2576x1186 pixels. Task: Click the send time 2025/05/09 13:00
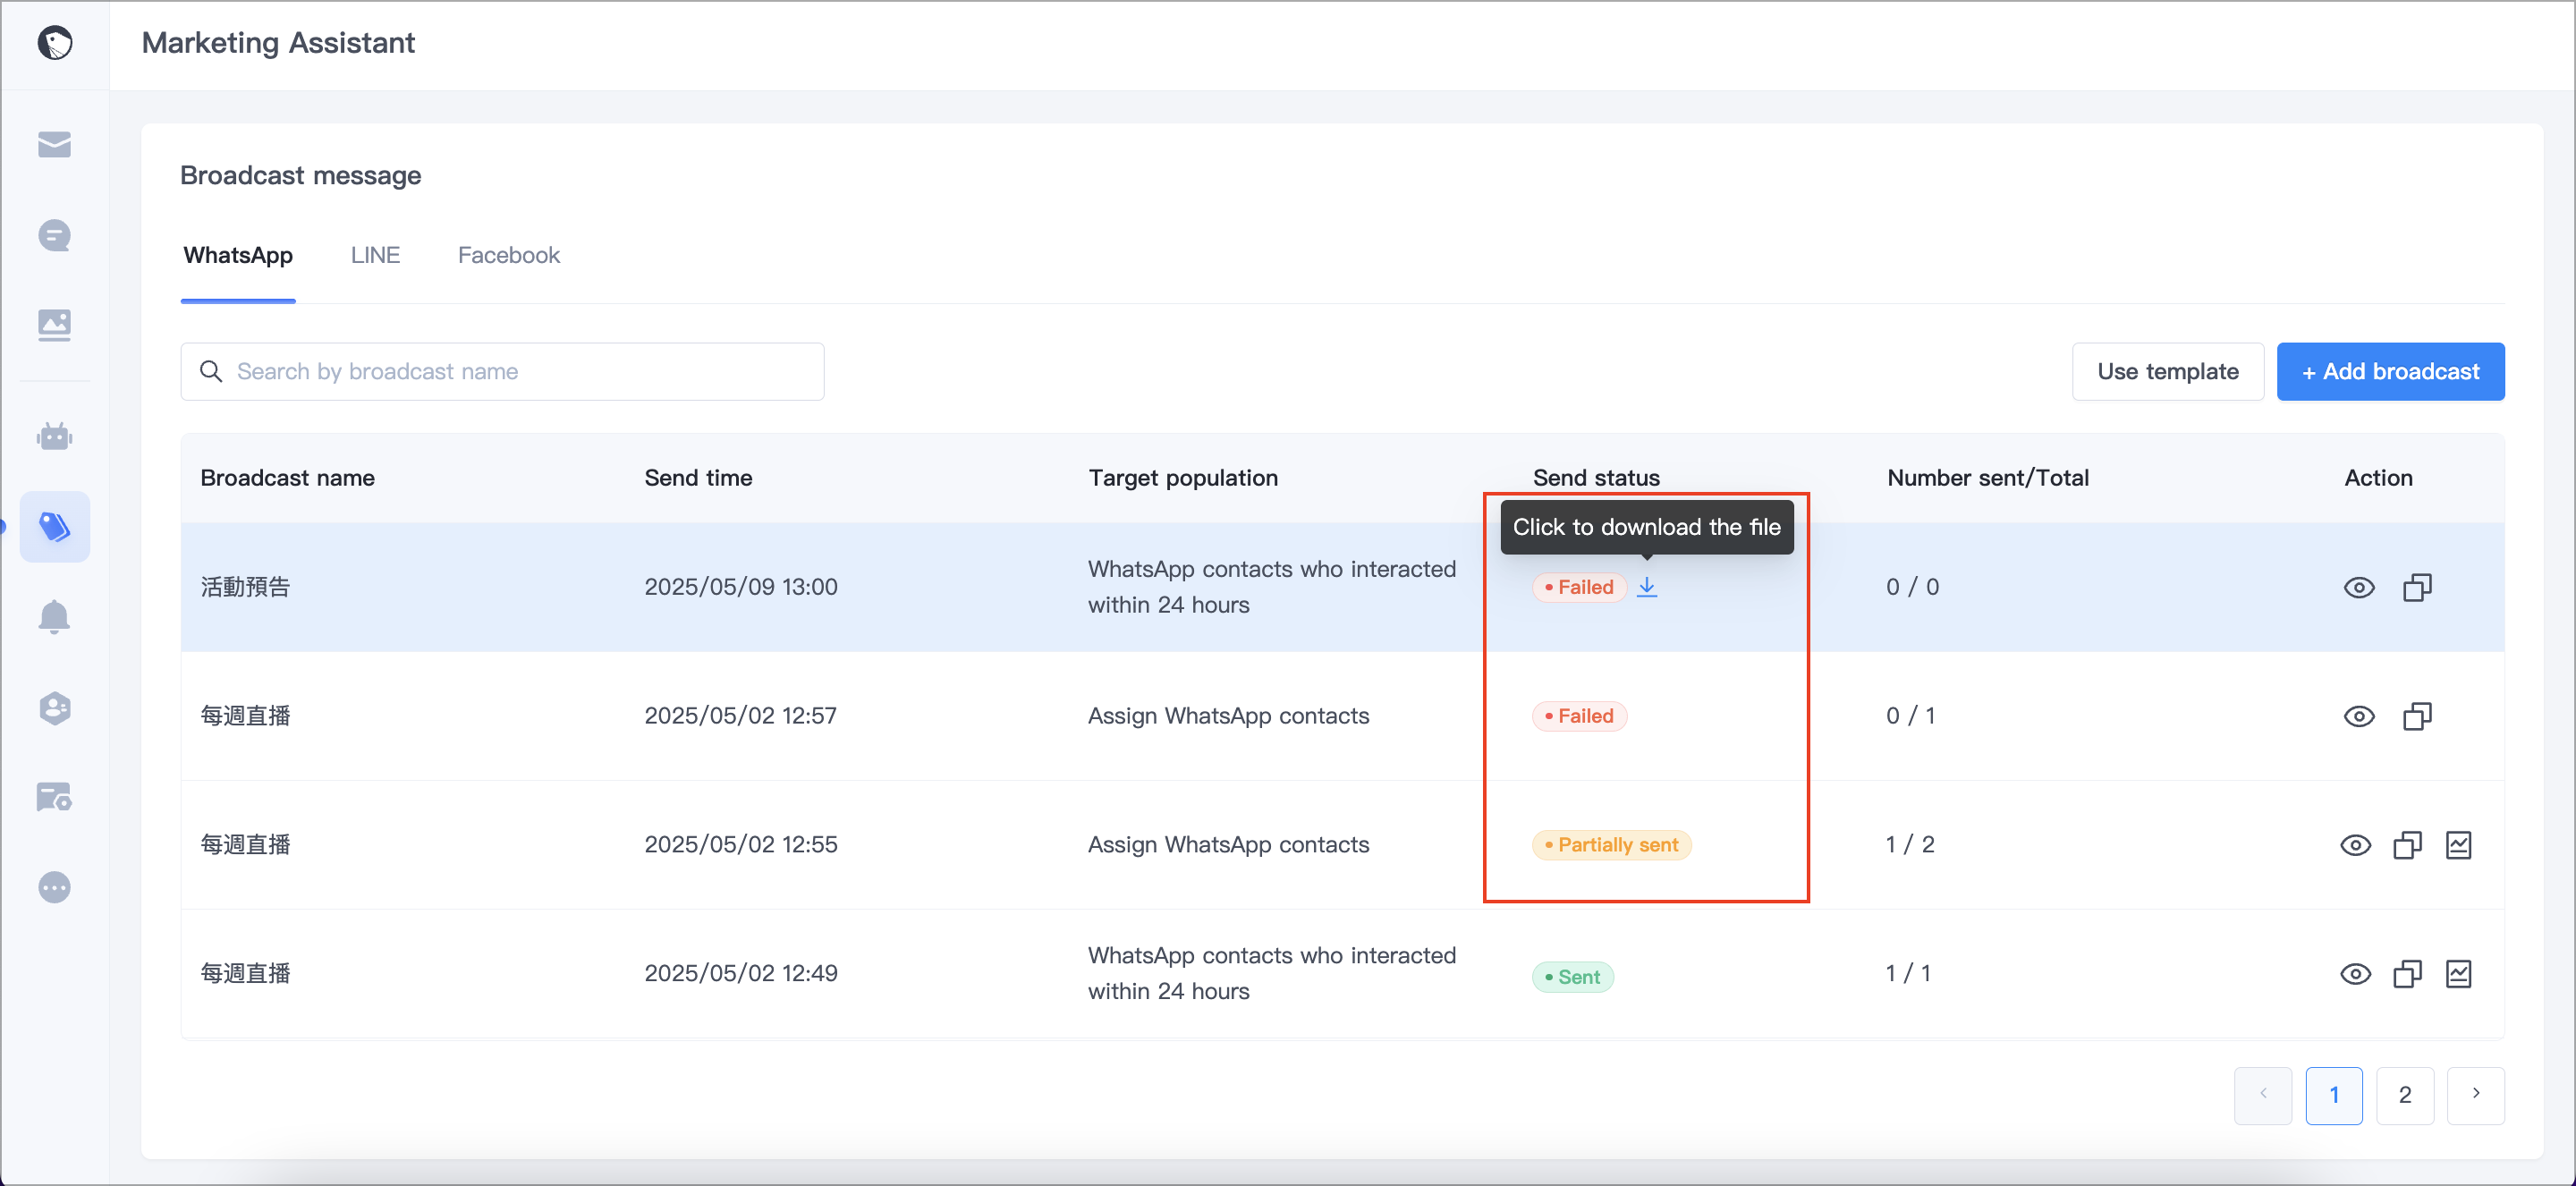click(741, 587)
